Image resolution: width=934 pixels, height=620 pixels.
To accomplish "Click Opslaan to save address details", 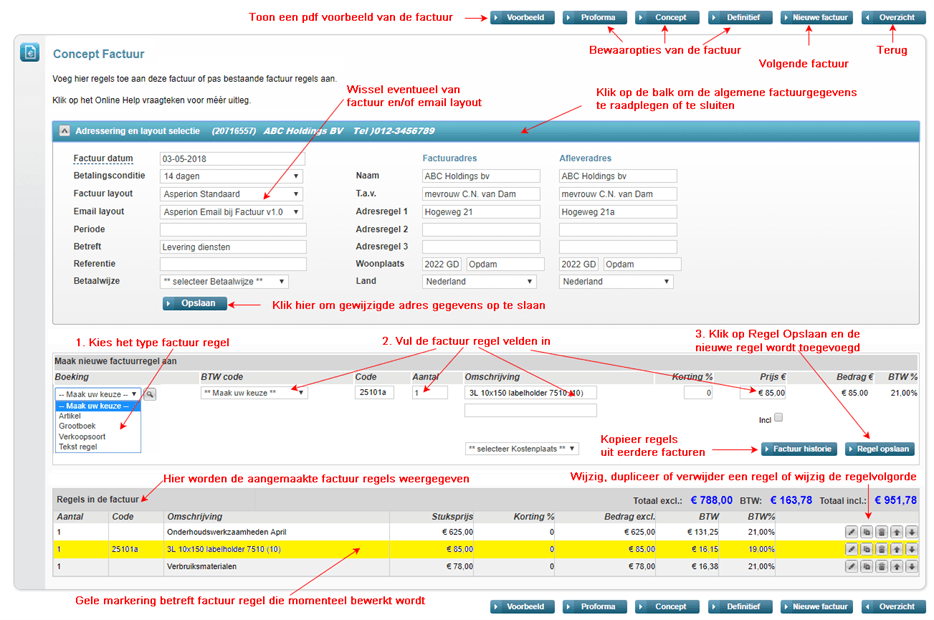I will click(x=195, y=304).
